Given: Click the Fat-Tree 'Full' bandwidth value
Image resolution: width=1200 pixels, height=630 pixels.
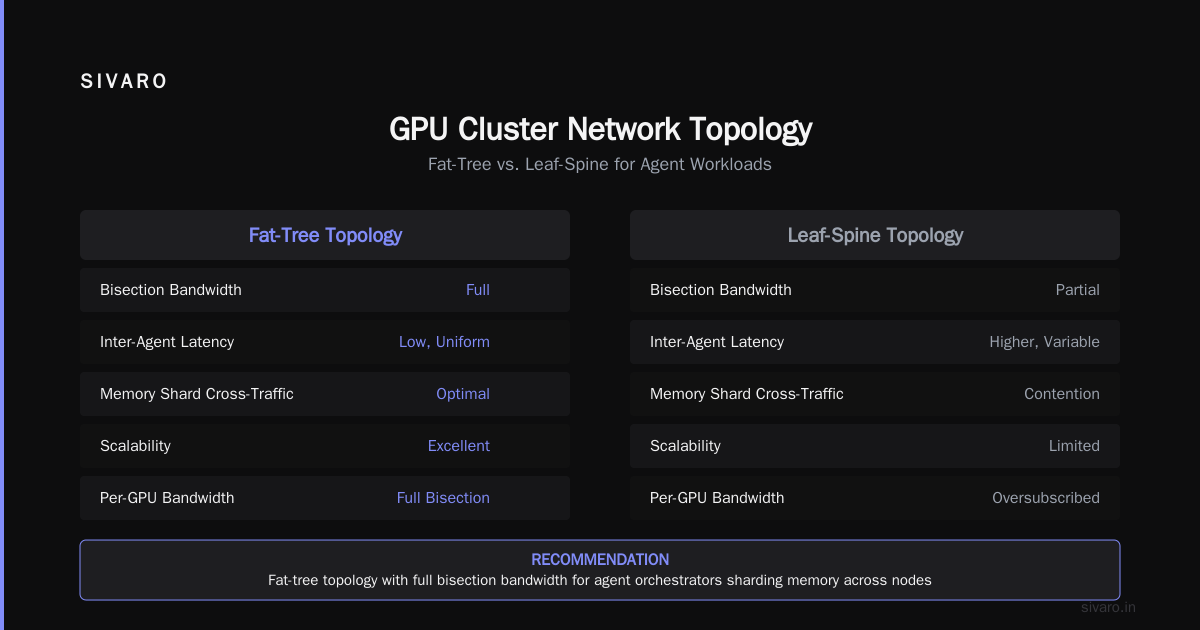Looking at the screenshot, I should point(478,290).
